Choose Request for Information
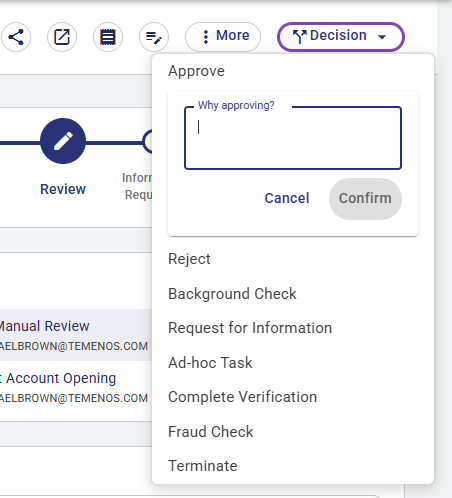Viewport: 452px width, 498px height. click(293, 328)
